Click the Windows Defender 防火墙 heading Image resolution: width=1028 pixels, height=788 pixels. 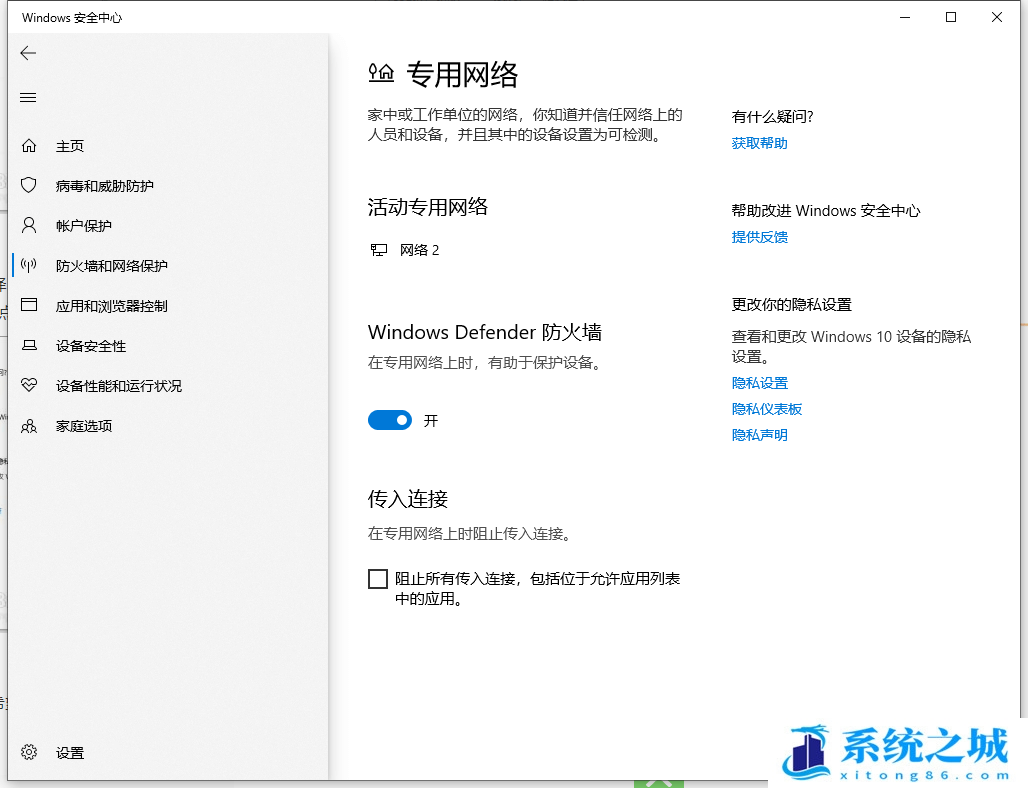(x=484, y=332)
